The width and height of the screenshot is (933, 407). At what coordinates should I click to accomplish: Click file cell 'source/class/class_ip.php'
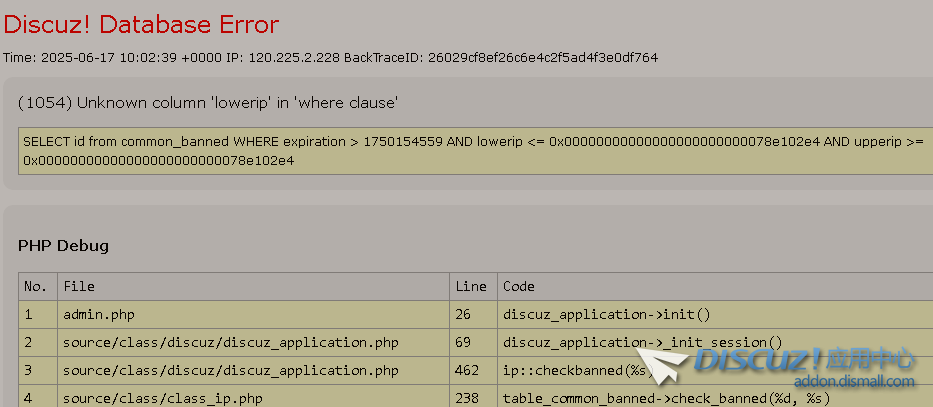click(x=253, y=396)
